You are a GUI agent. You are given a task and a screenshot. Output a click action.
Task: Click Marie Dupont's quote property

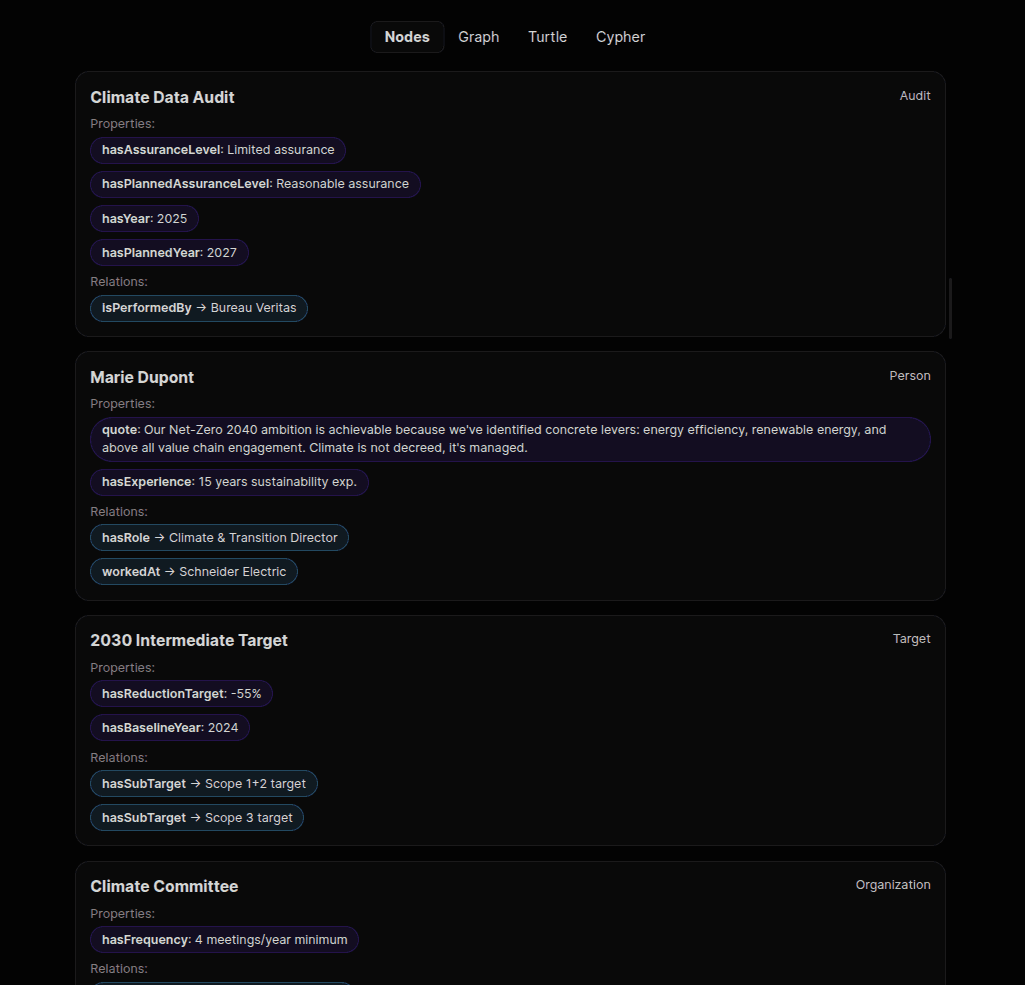point(509,439)
